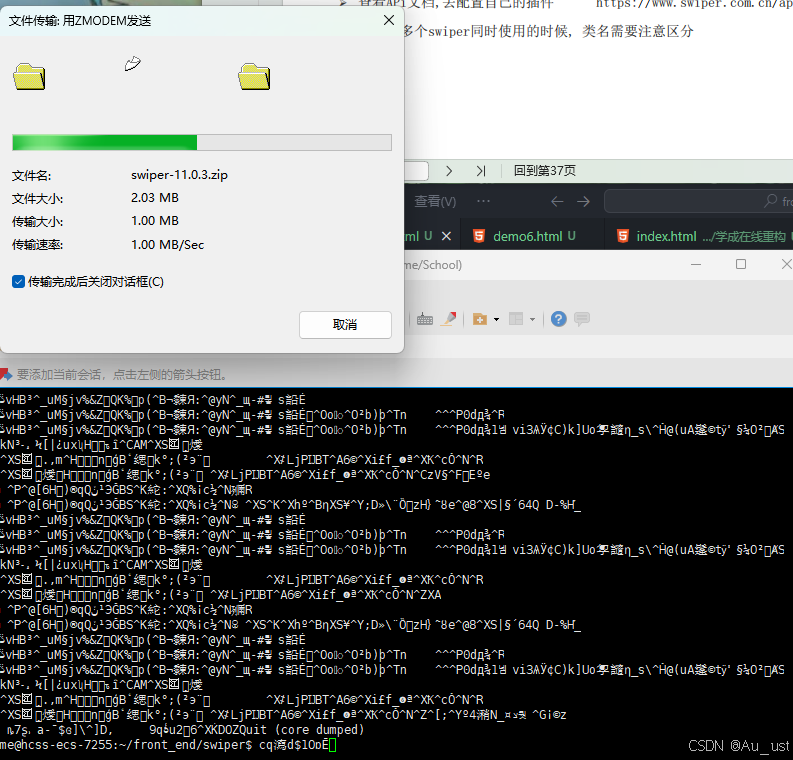Click the HTML5 icon on index.html tab

point(623,236)
